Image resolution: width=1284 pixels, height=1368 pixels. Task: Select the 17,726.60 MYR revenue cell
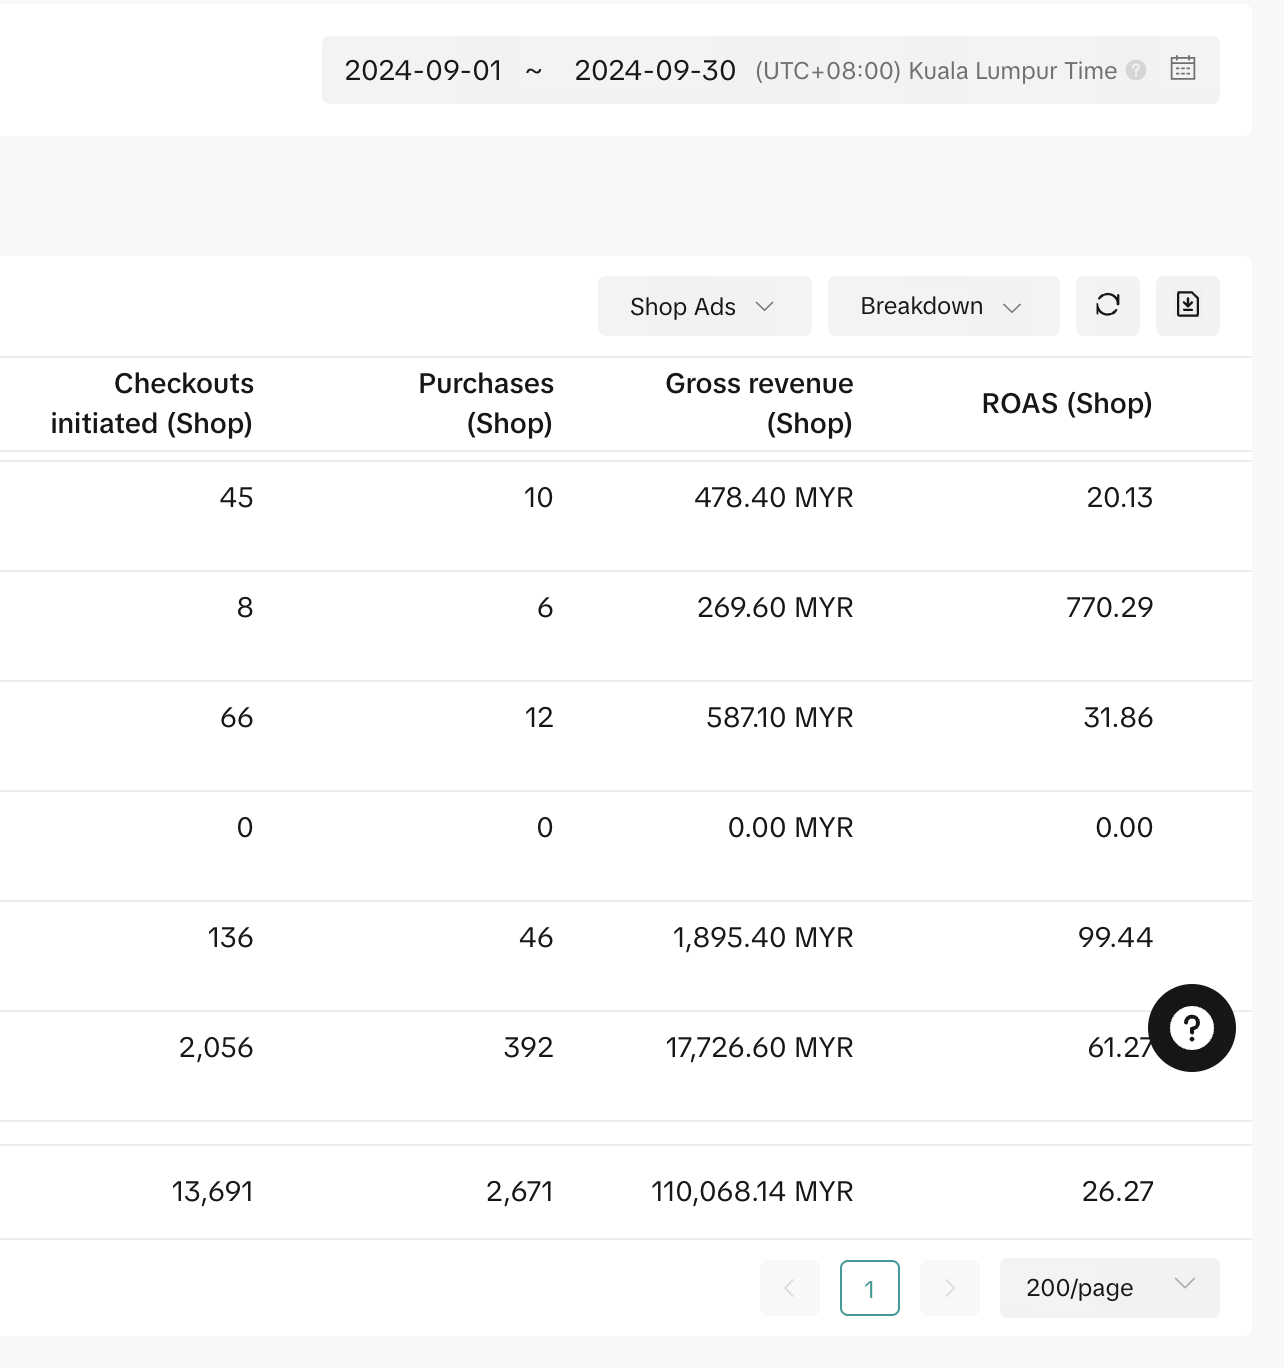tap(759, 1047)
